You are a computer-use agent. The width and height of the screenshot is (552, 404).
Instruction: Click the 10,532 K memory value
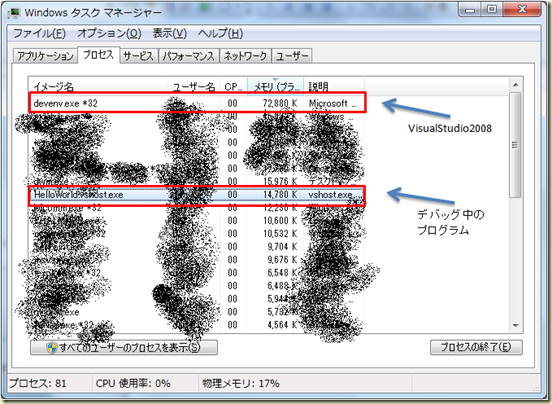(280, 234)
